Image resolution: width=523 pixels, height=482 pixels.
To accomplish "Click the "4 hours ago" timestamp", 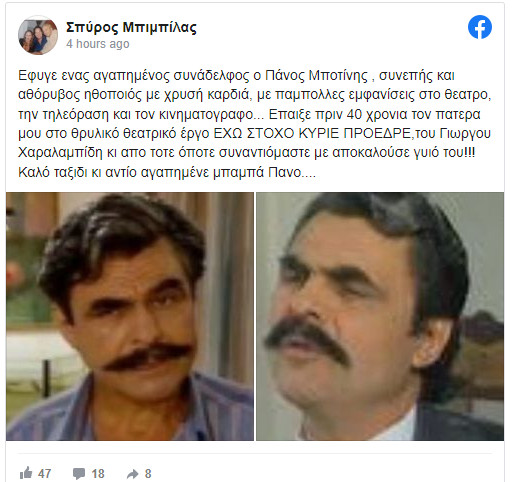I will (97, 44).
